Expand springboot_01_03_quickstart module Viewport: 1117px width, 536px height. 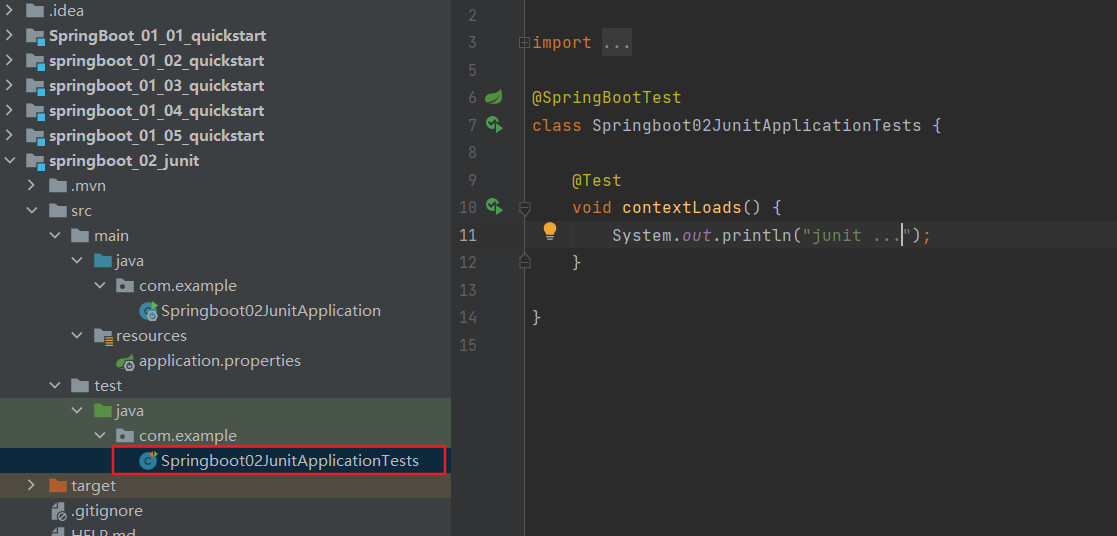pos(9,86)
